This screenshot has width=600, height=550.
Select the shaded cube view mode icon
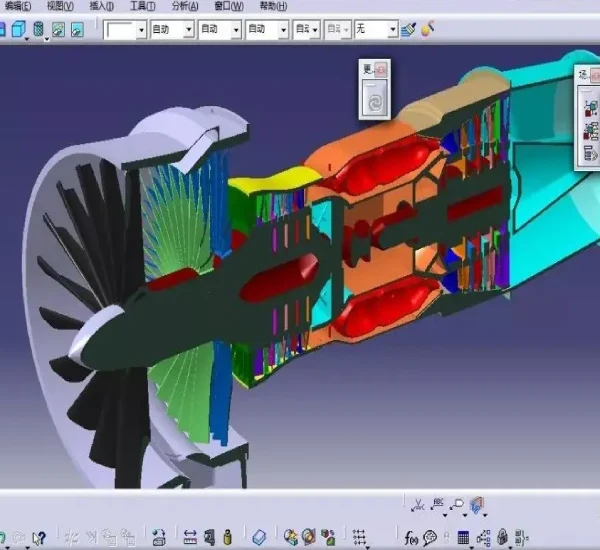(18, 29)
